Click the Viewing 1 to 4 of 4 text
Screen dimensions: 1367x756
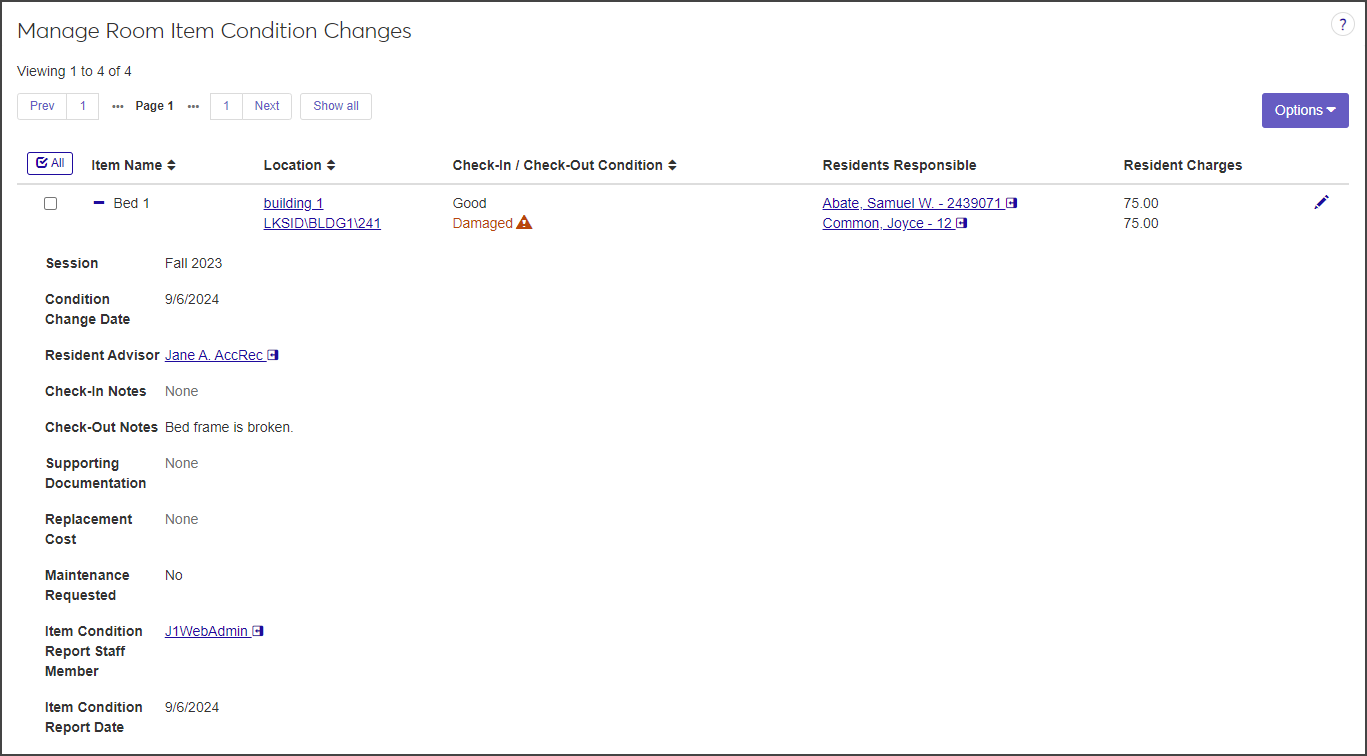click(x=74, y=71)
